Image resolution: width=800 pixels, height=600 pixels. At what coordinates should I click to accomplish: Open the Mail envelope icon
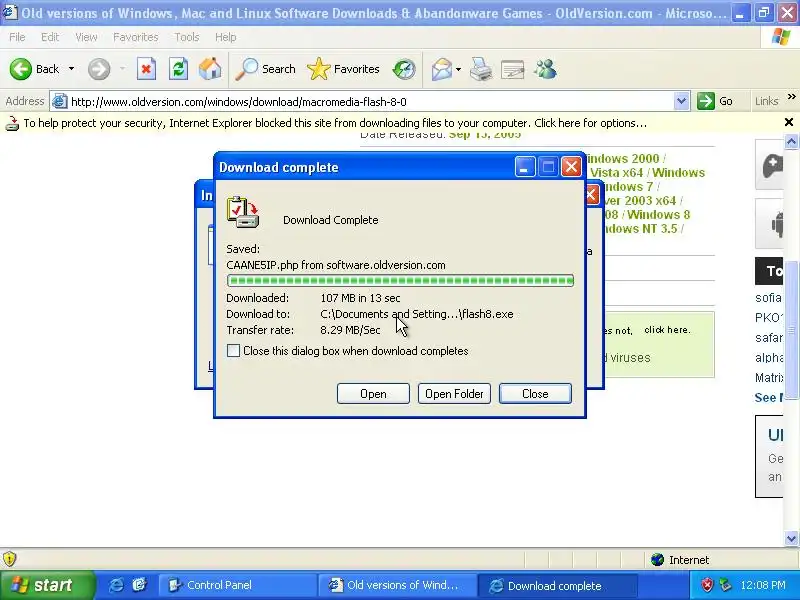tap(441, 69)
